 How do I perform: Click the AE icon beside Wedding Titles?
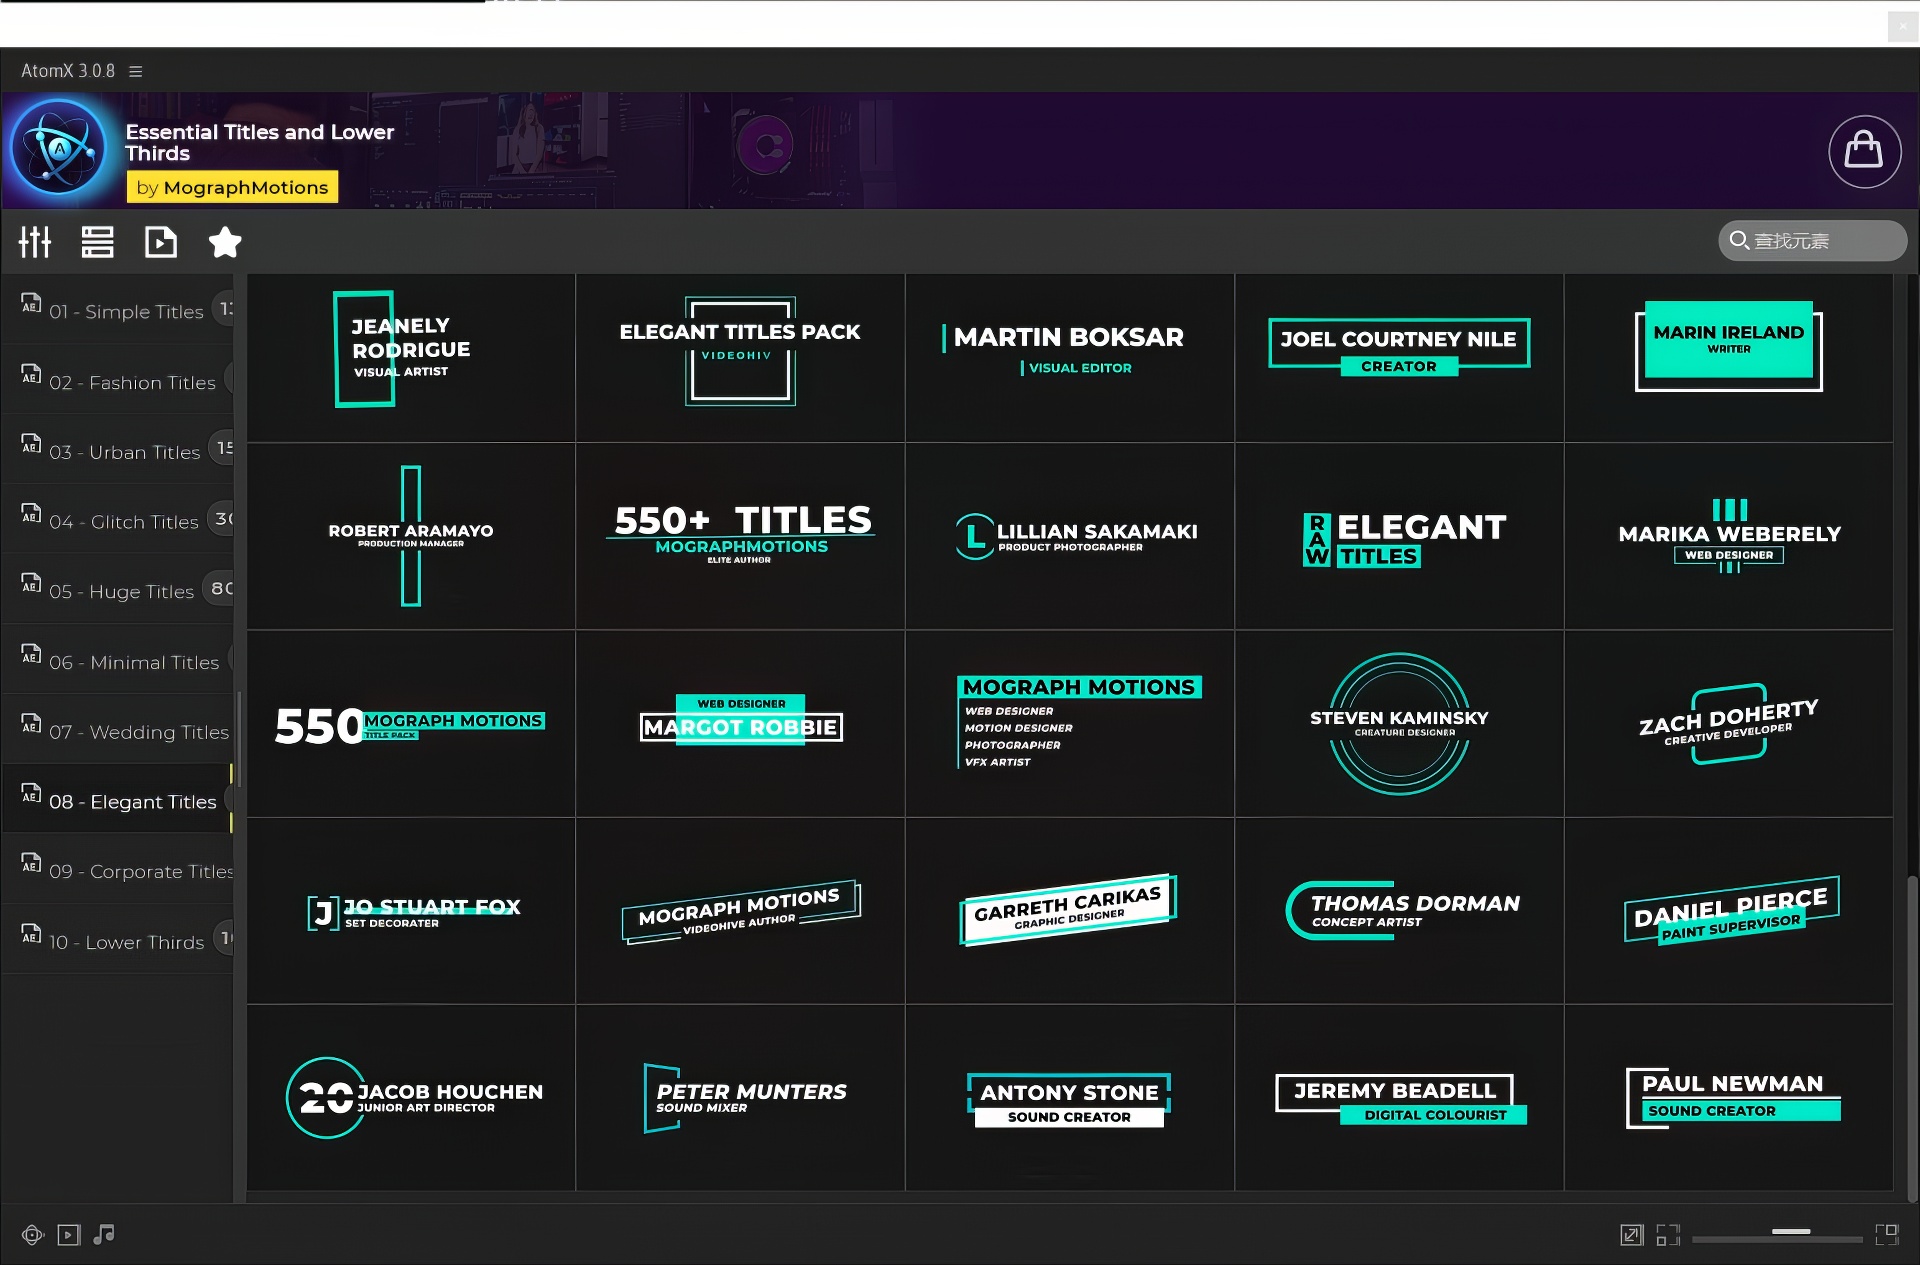(x=32, y=723)
